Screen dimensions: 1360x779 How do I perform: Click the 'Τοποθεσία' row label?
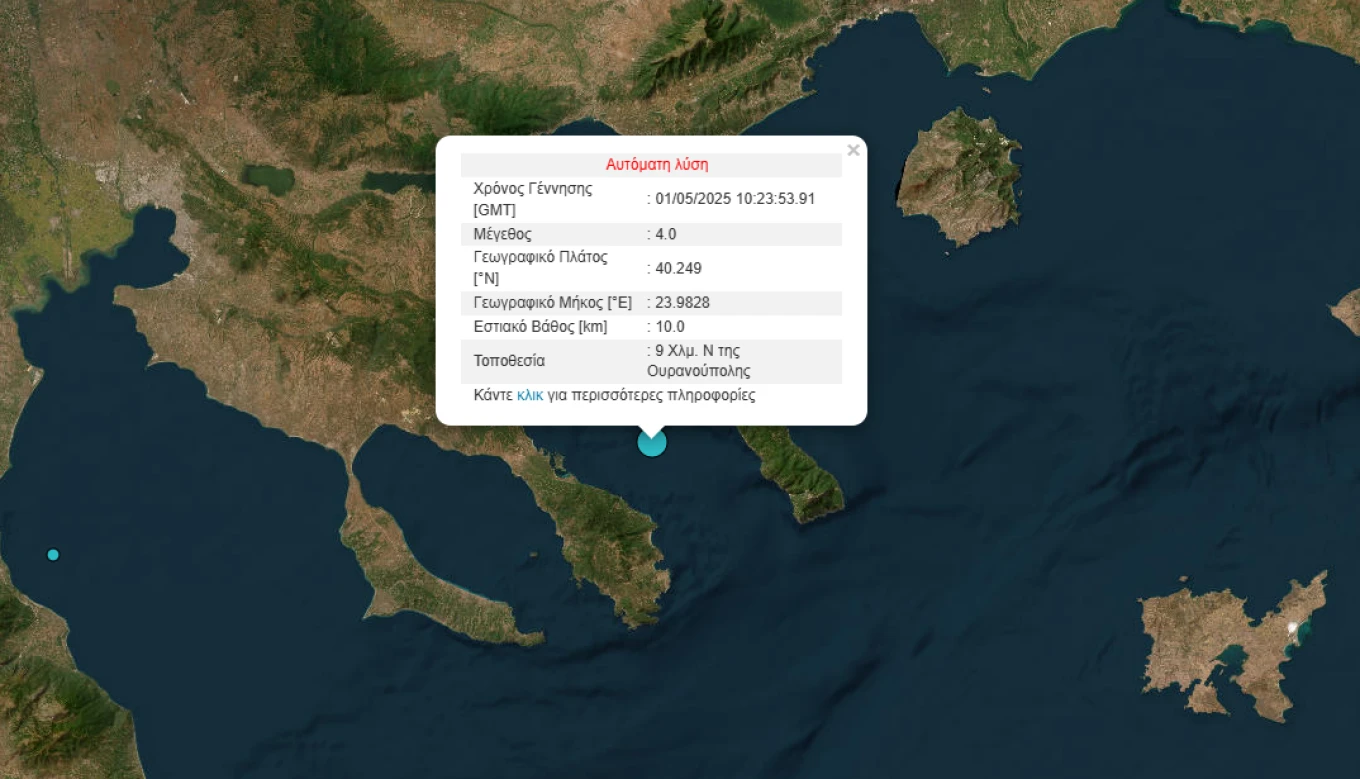509,361
